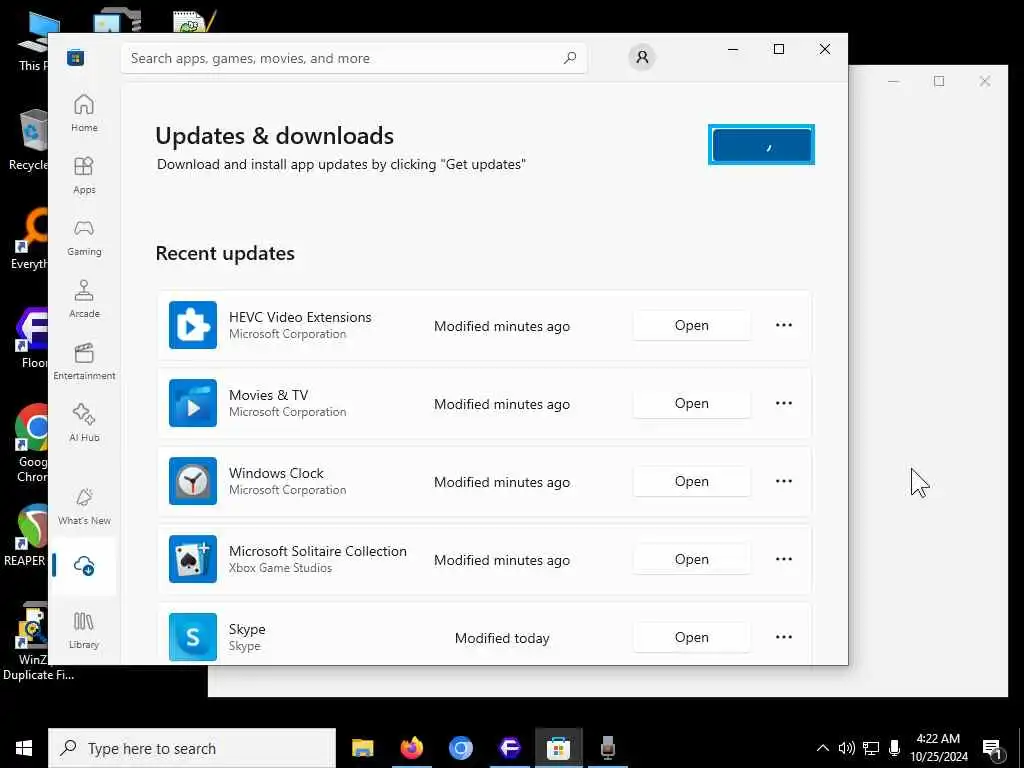Open the volume control in system tray
This screenshot has width=1024, height=768.
pos(846,748)
